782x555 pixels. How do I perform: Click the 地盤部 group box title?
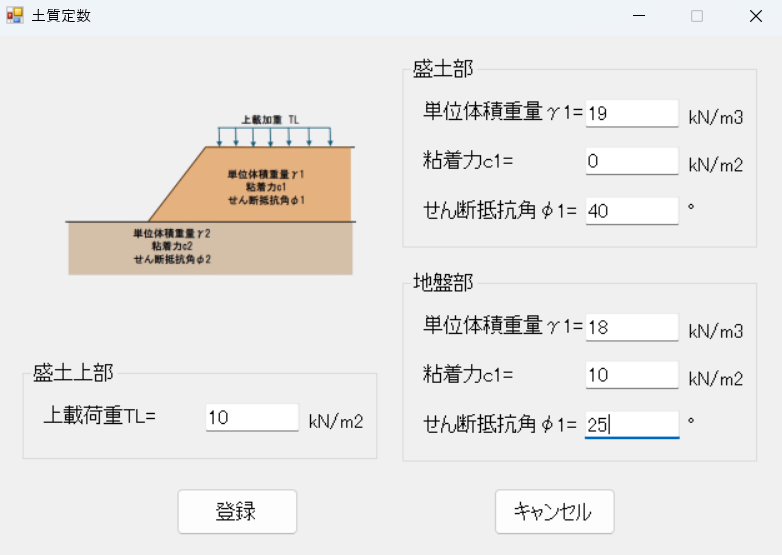(443, 283)
